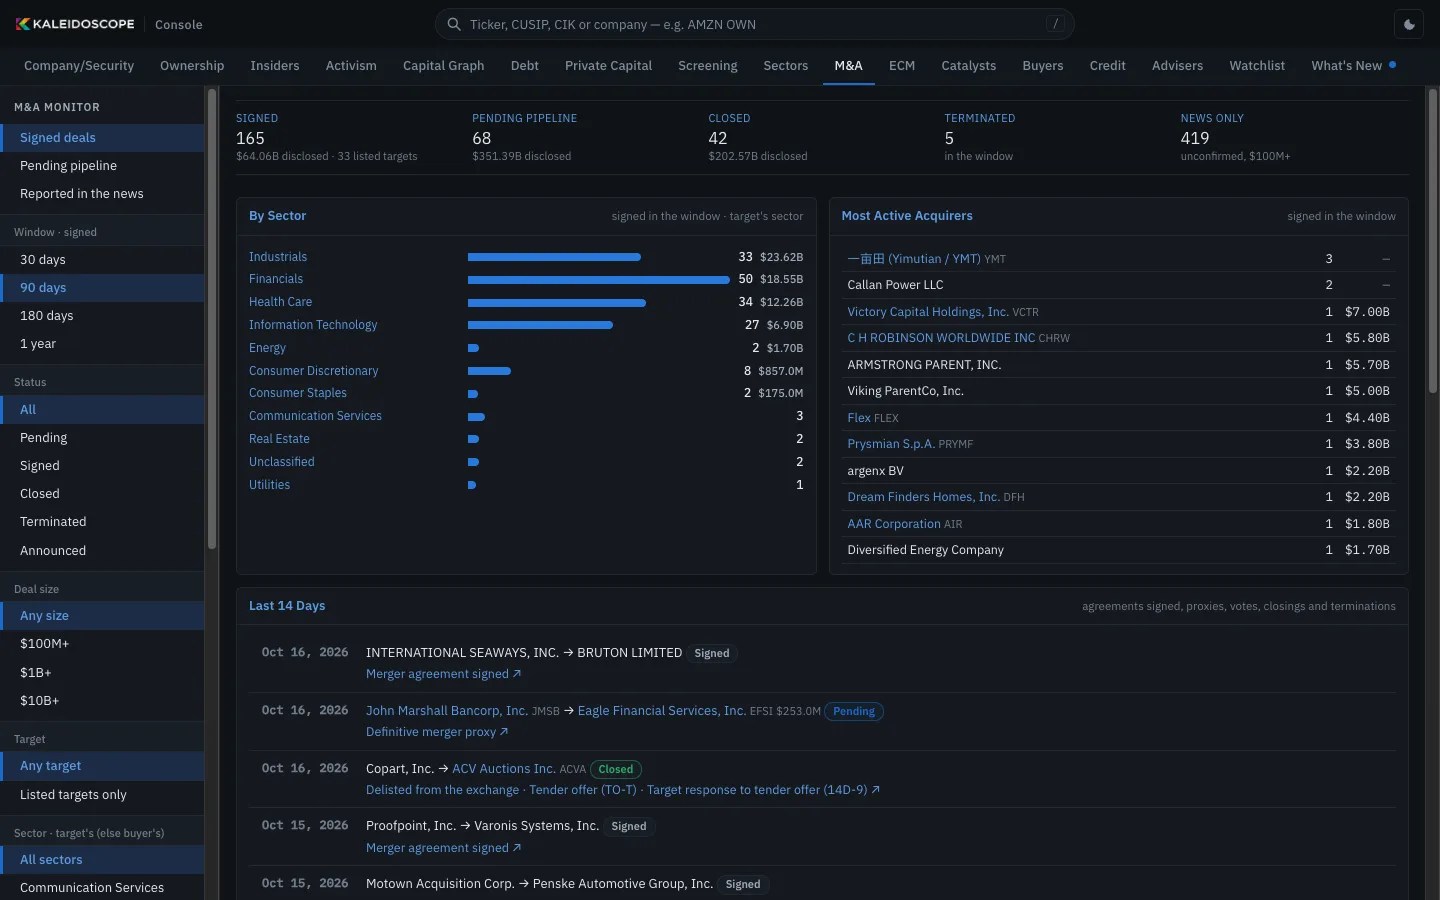Click the magnifier icon in search bar
Image resolution: width=1440 pixels, height=900 pixels.
click(x=454, y=24)
